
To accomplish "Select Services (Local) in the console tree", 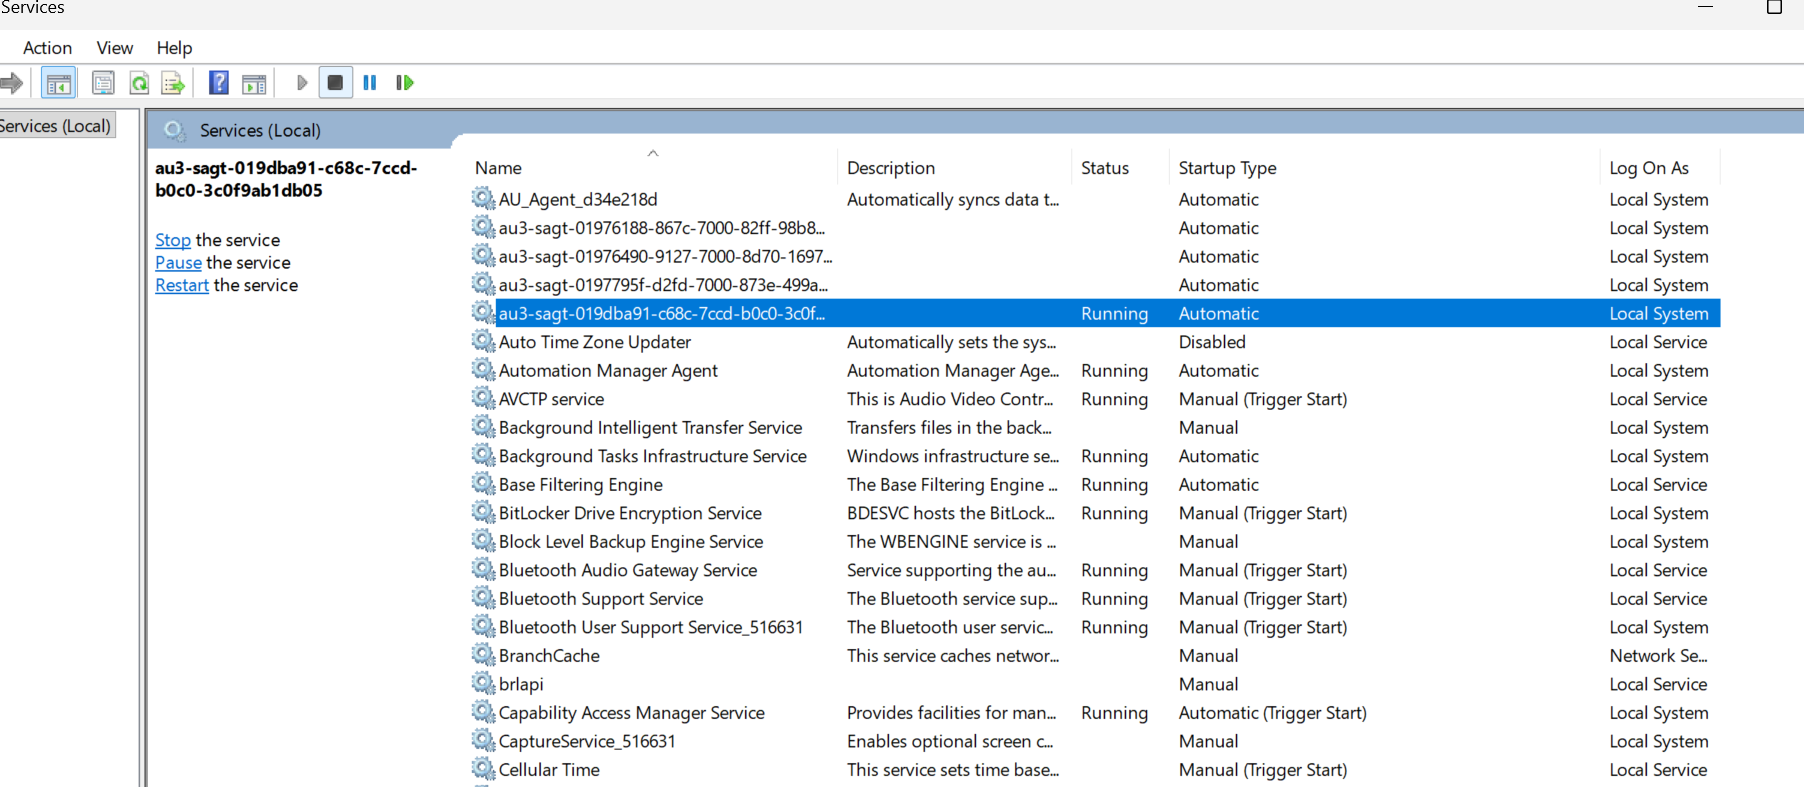I will 56,126.
